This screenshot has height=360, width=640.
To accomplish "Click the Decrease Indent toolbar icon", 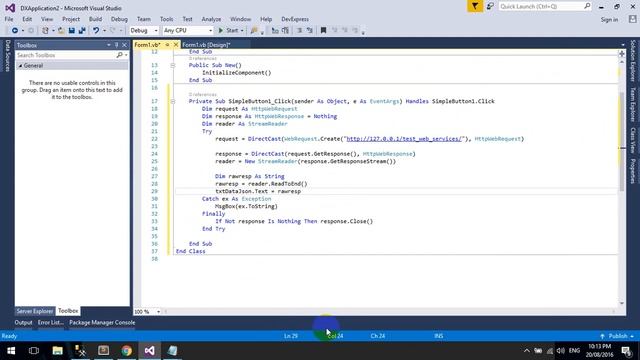I will coord(299,31).
